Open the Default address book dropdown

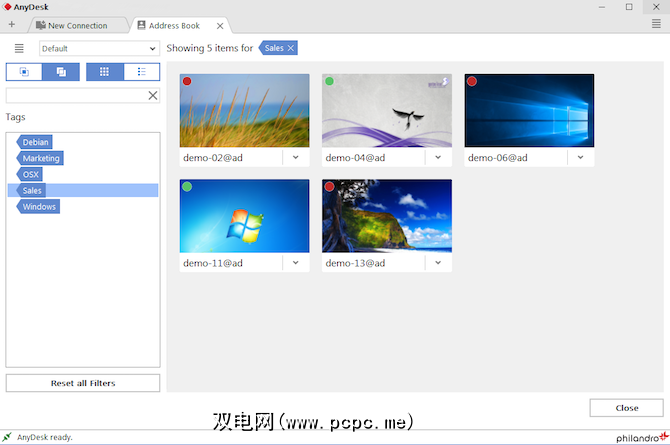[x=99, y=48]
